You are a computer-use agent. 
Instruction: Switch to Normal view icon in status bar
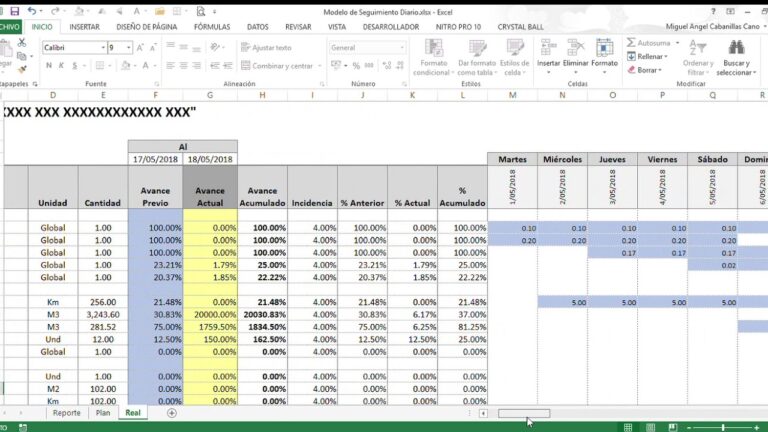pyautogui.click(x=628, y=427)
